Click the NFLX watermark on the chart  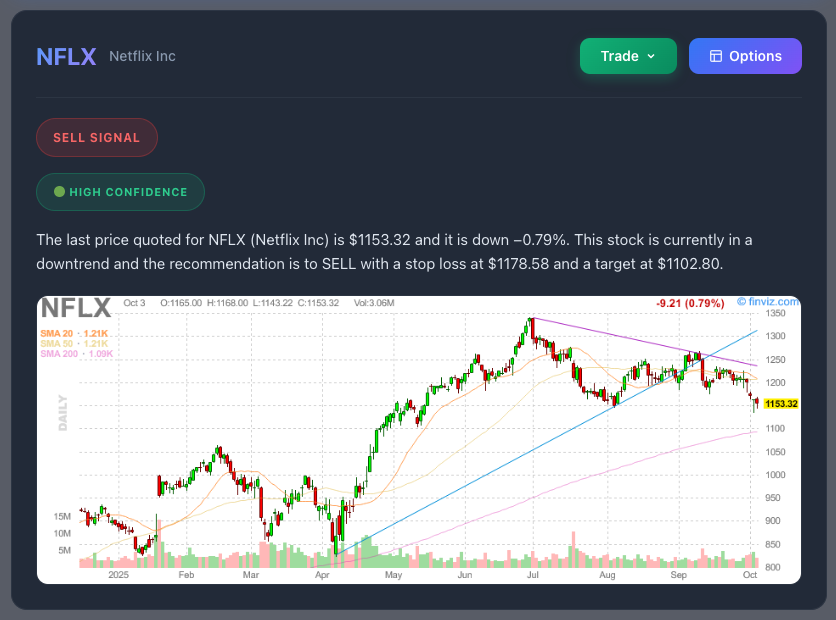pyautogui.click(x=76, y=309)
